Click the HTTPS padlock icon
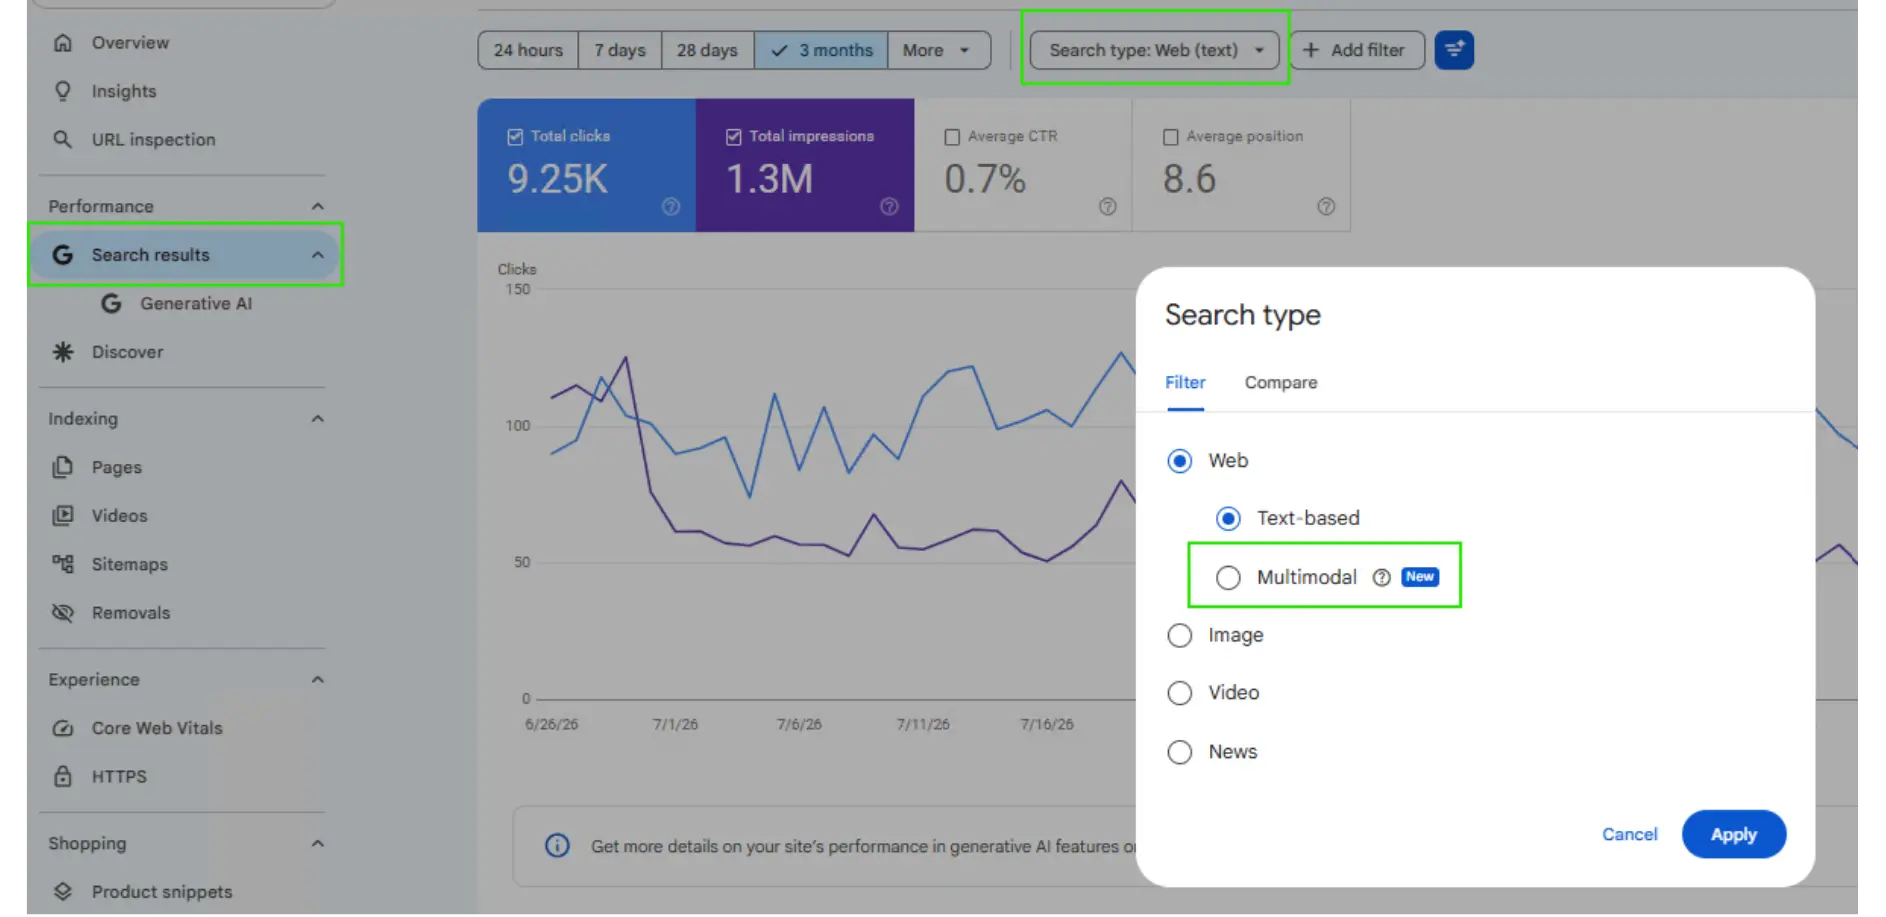Viewport: 1886px width, 917px height. (63, 776)
